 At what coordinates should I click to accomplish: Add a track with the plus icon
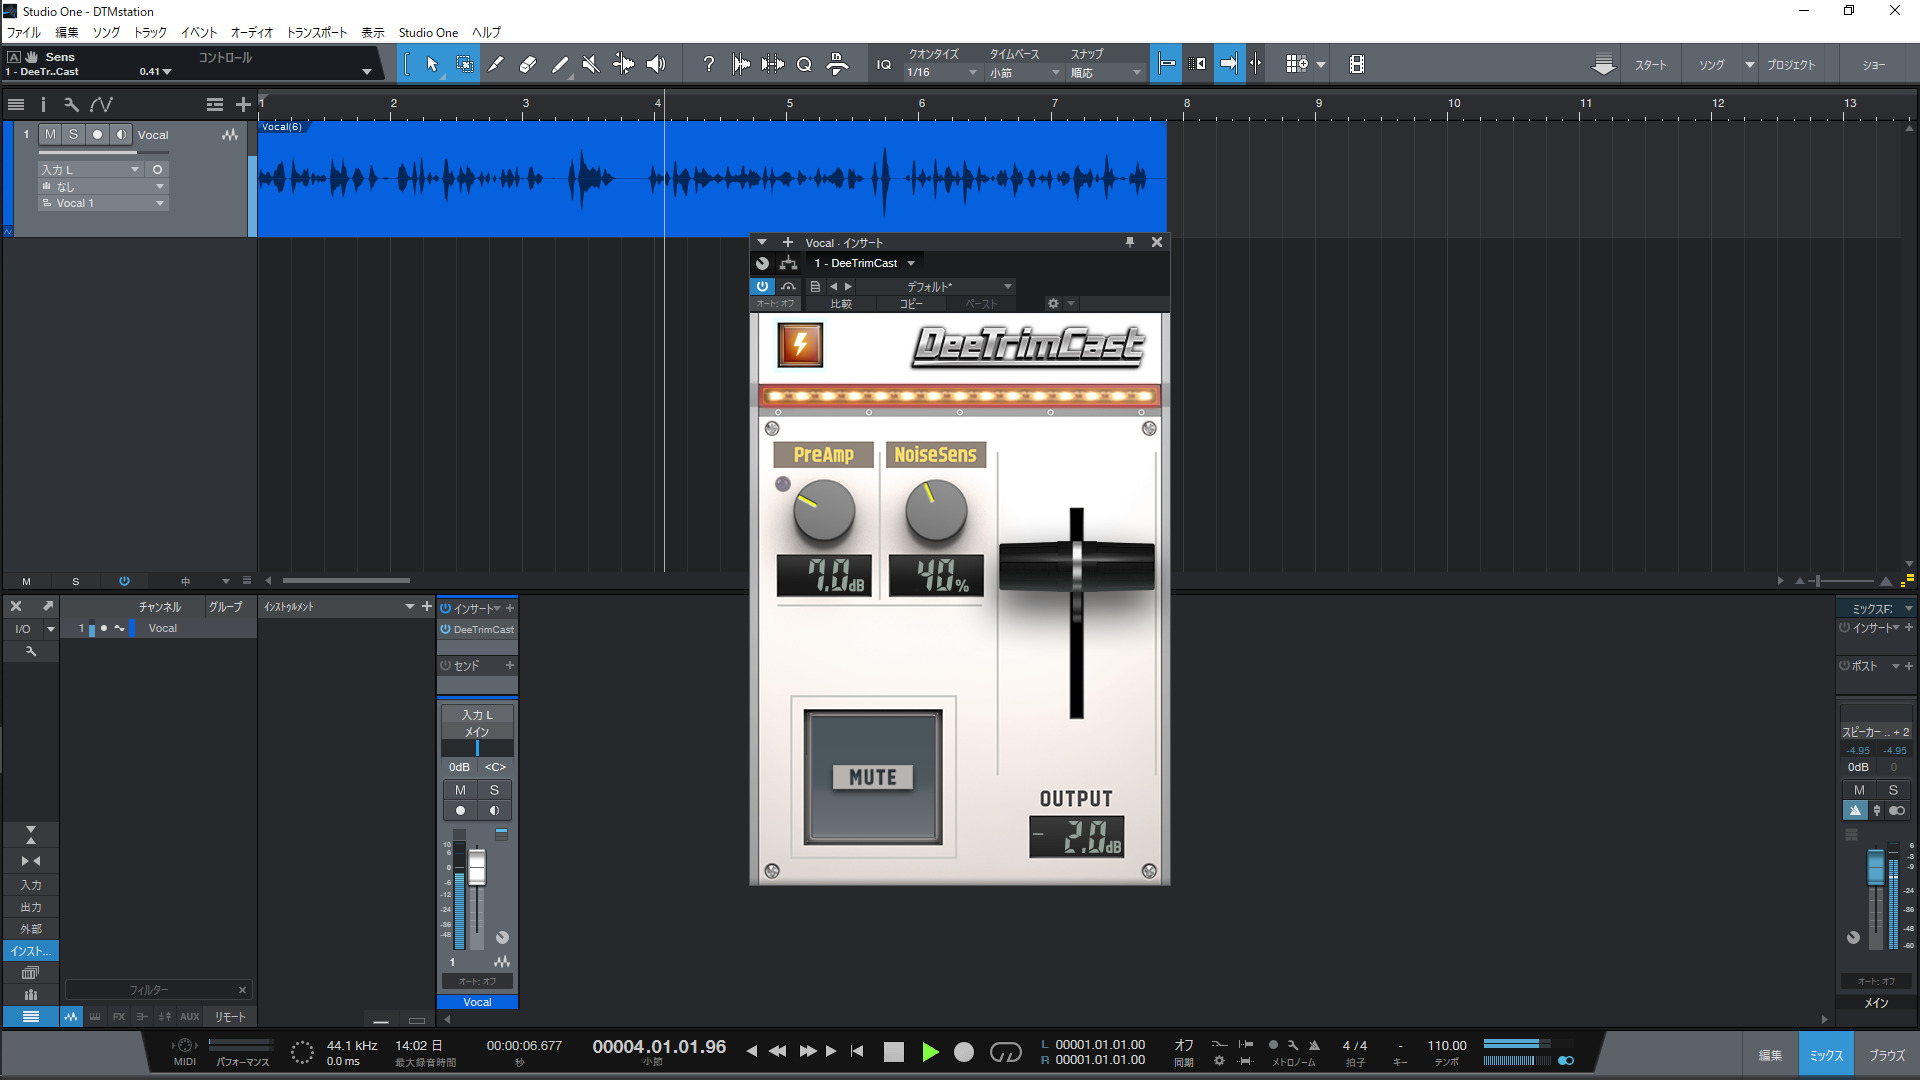pos(243,104)
